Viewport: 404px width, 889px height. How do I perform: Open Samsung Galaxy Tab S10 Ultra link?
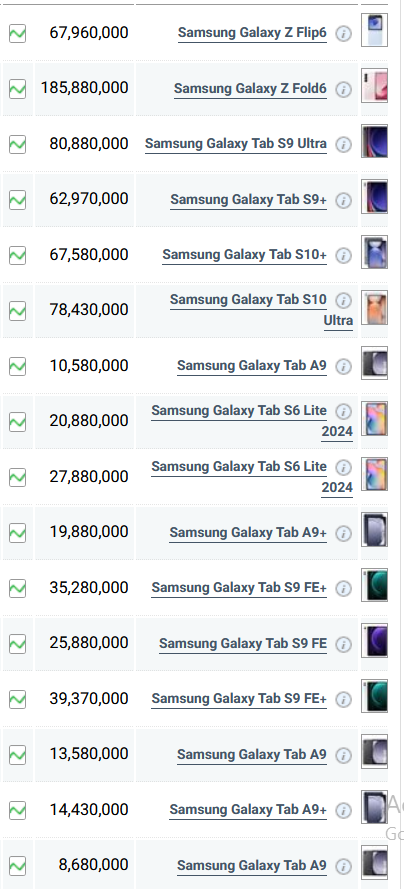(262, 310)
